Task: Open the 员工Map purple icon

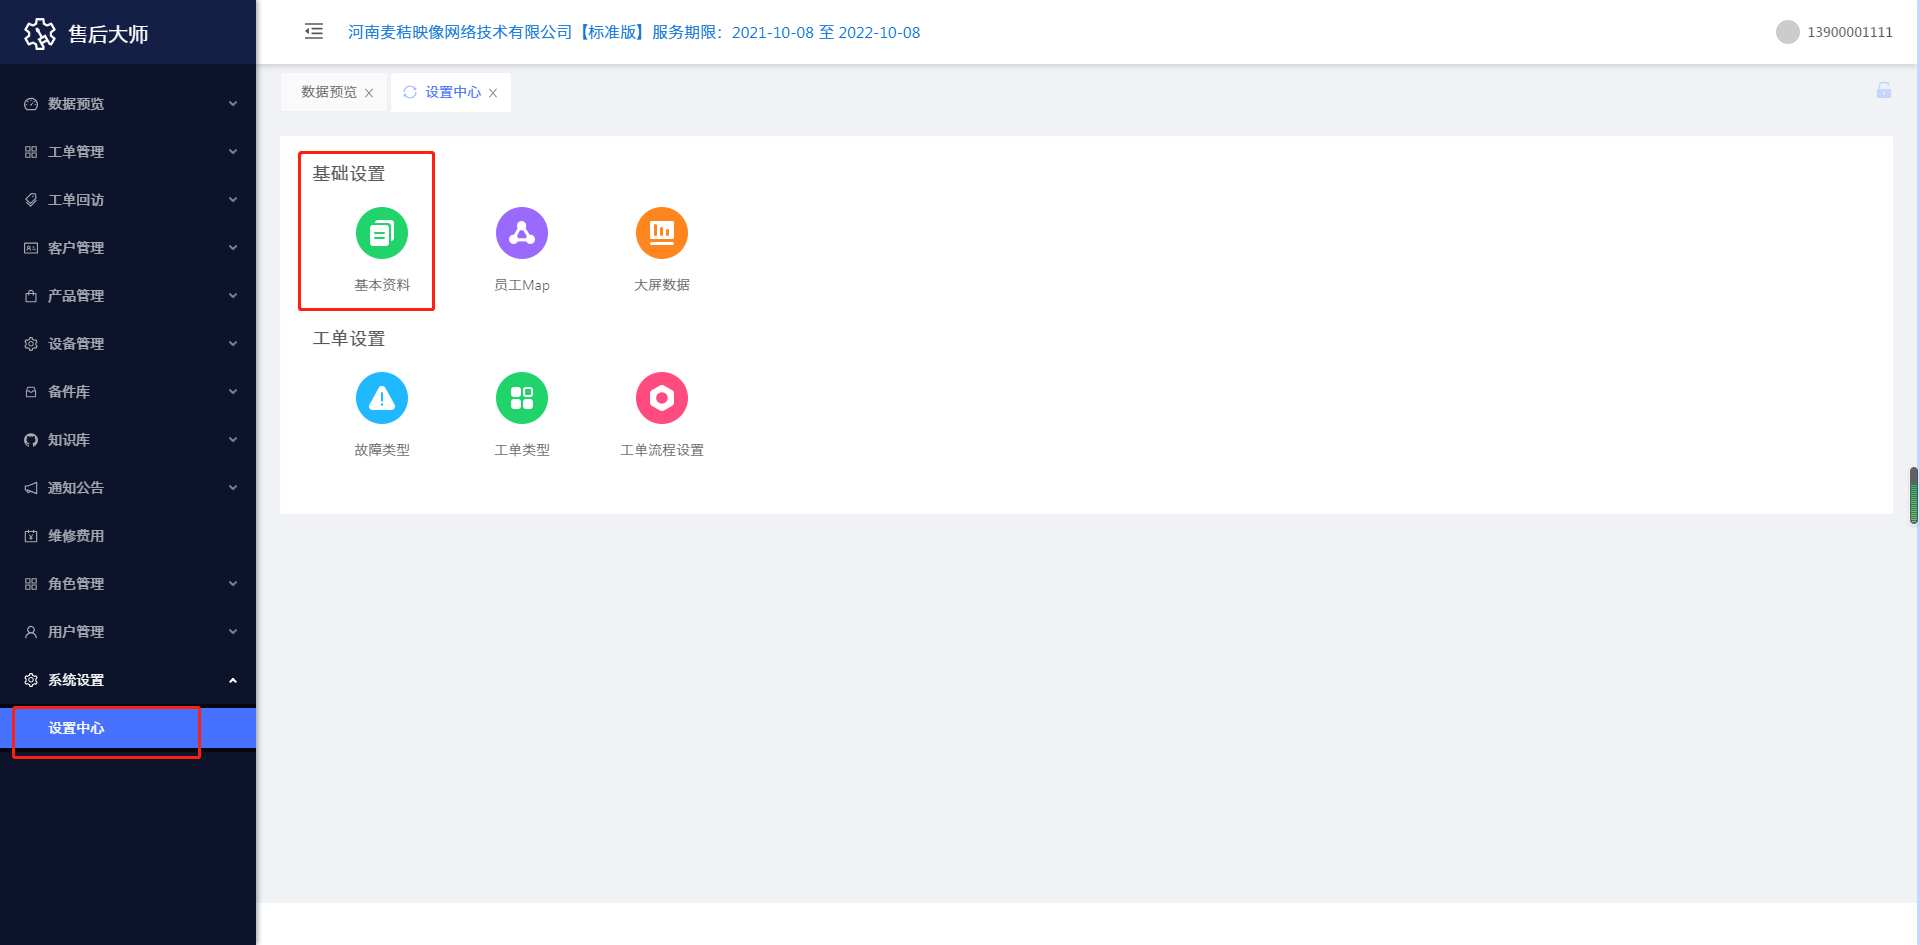Action: tap(522, 233)
